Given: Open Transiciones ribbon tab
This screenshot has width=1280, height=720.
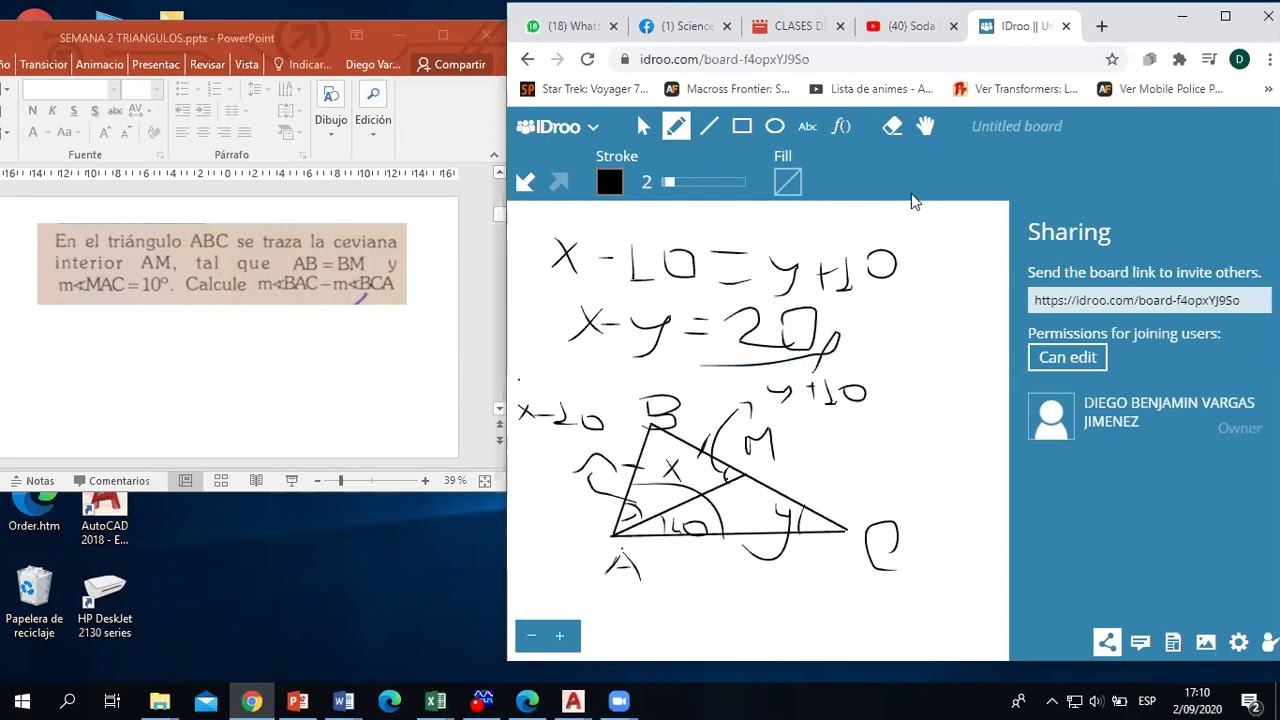Looking at the screenshot, I should click(x=43, y=64).
